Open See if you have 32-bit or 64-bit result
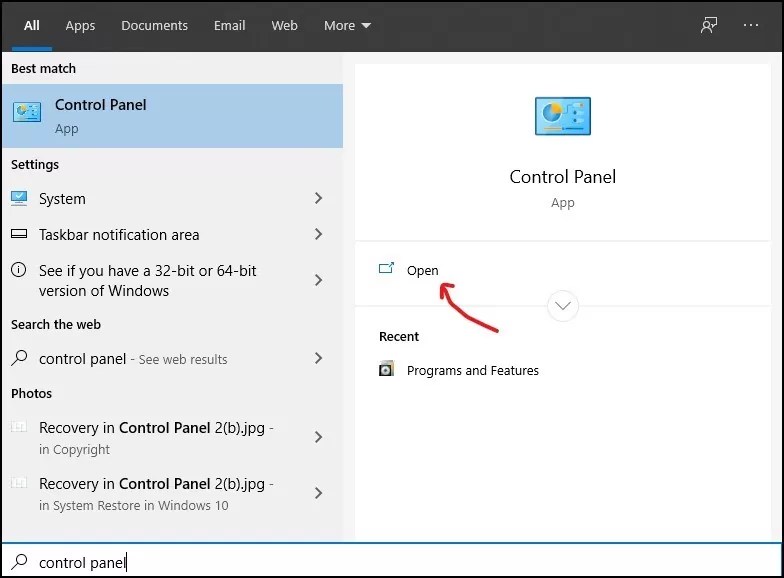The width and height of the screenshot is (784, 578). pyautogui.click(x=172, y=280)
